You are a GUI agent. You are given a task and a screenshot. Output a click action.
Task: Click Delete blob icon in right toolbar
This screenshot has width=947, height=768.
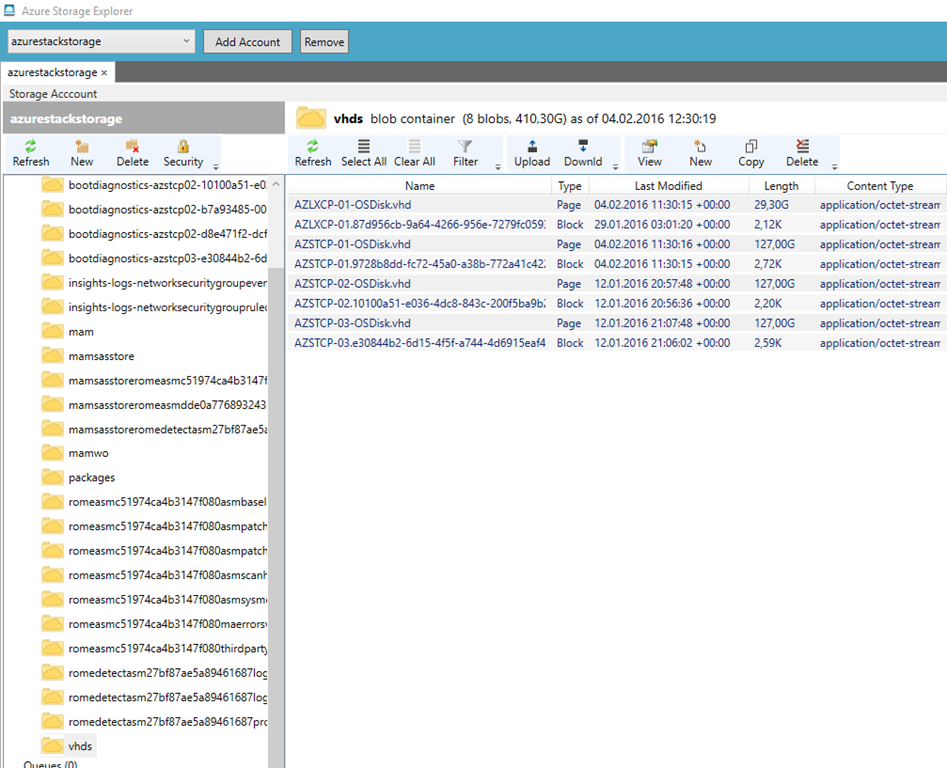(x=802, y=146)
